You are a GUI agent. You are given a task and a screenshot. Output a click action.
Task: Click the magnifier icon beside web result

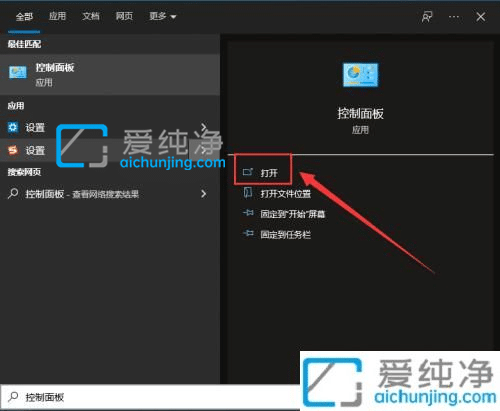pos(13,193)
